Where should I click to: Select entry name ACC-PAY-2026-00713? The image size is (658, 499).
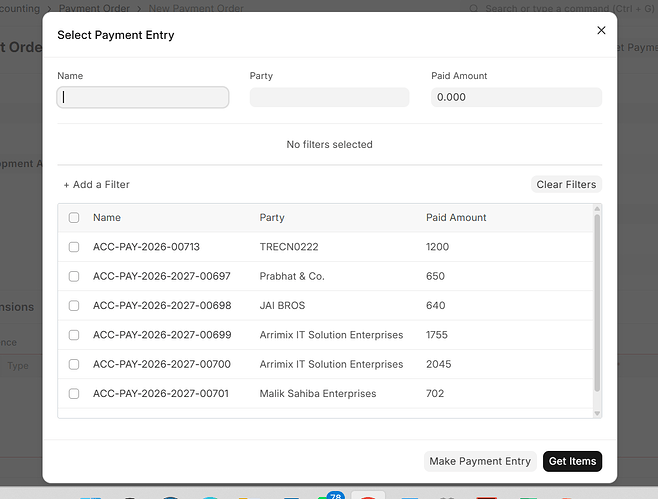click(x=146, y=247)
